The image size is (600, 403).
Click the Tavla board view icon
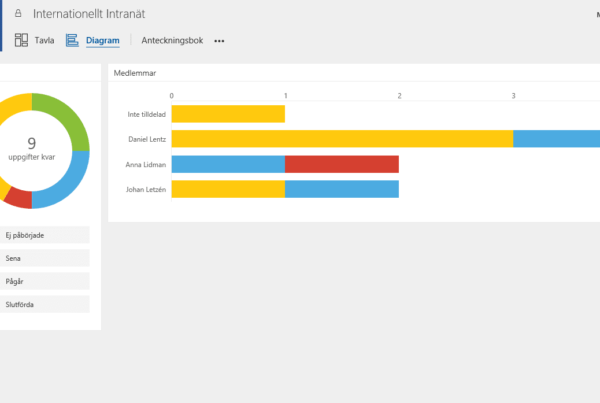coord(22,41)
